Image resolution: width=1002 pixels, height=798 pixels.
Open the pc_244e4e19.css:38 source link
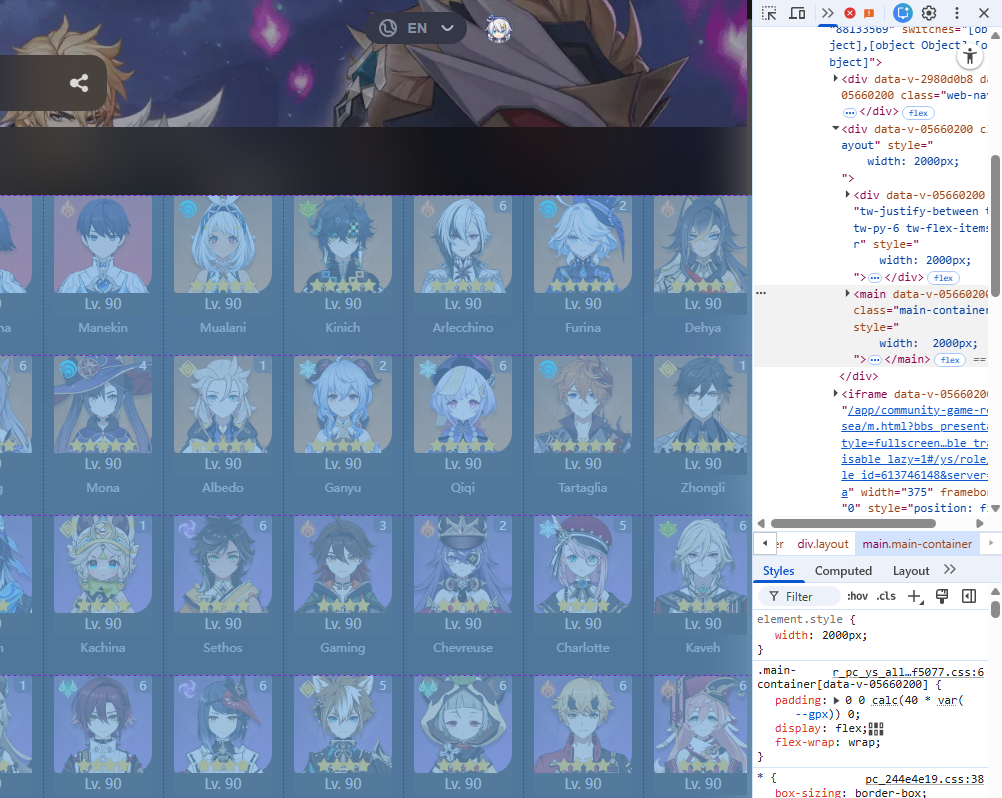(924, 779)
